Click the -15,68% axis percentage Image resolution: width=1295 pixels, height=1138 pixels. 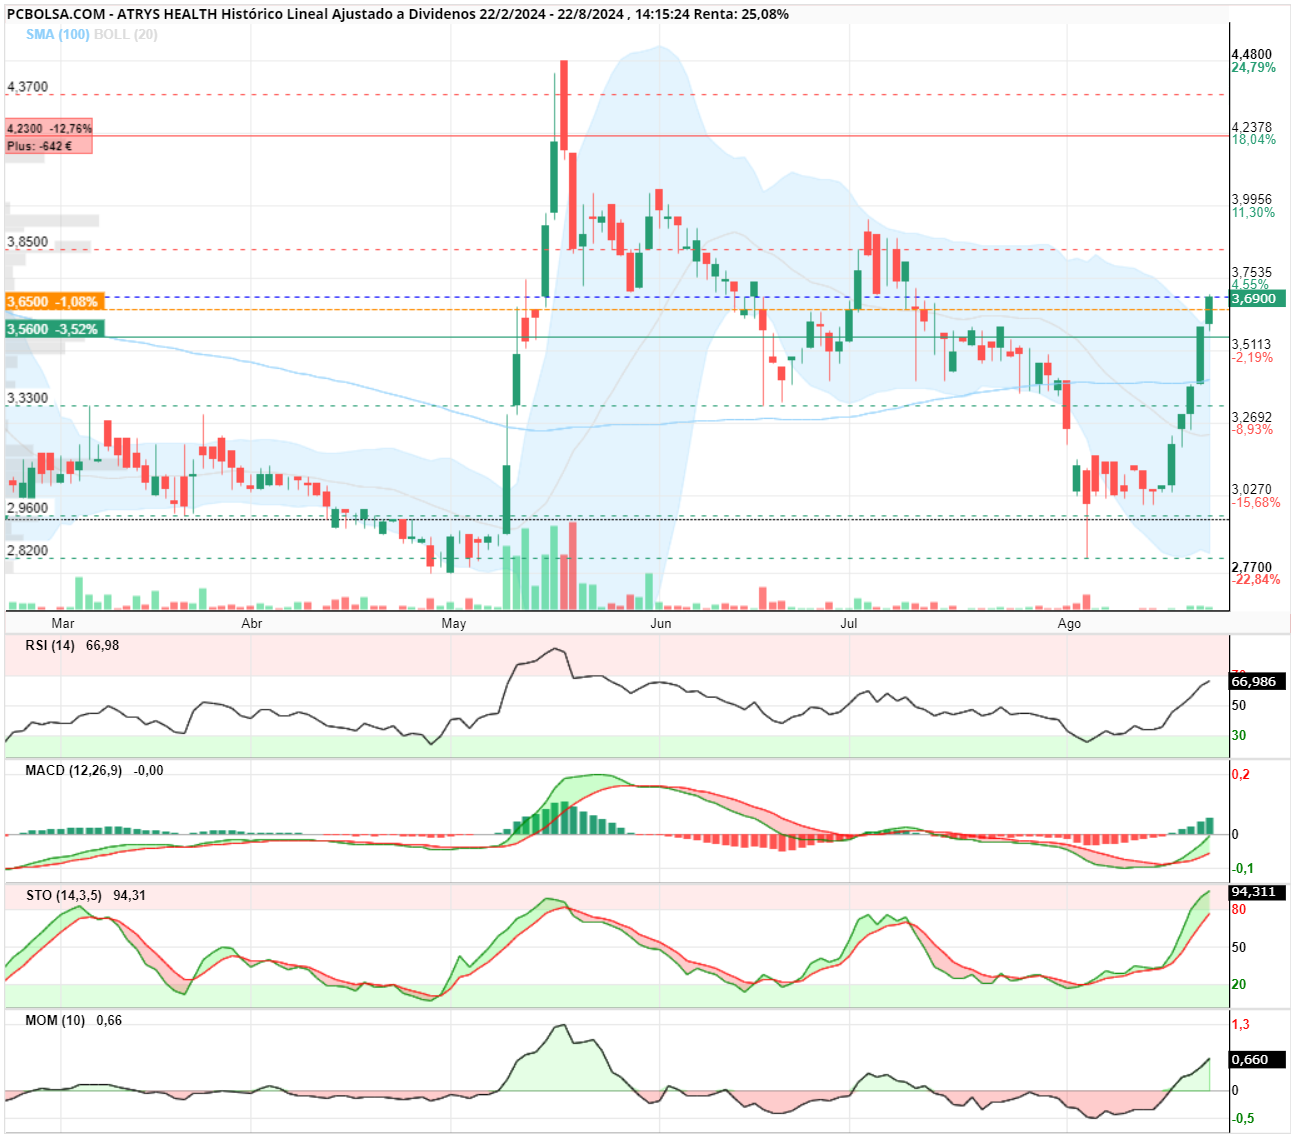(1256, 502)
